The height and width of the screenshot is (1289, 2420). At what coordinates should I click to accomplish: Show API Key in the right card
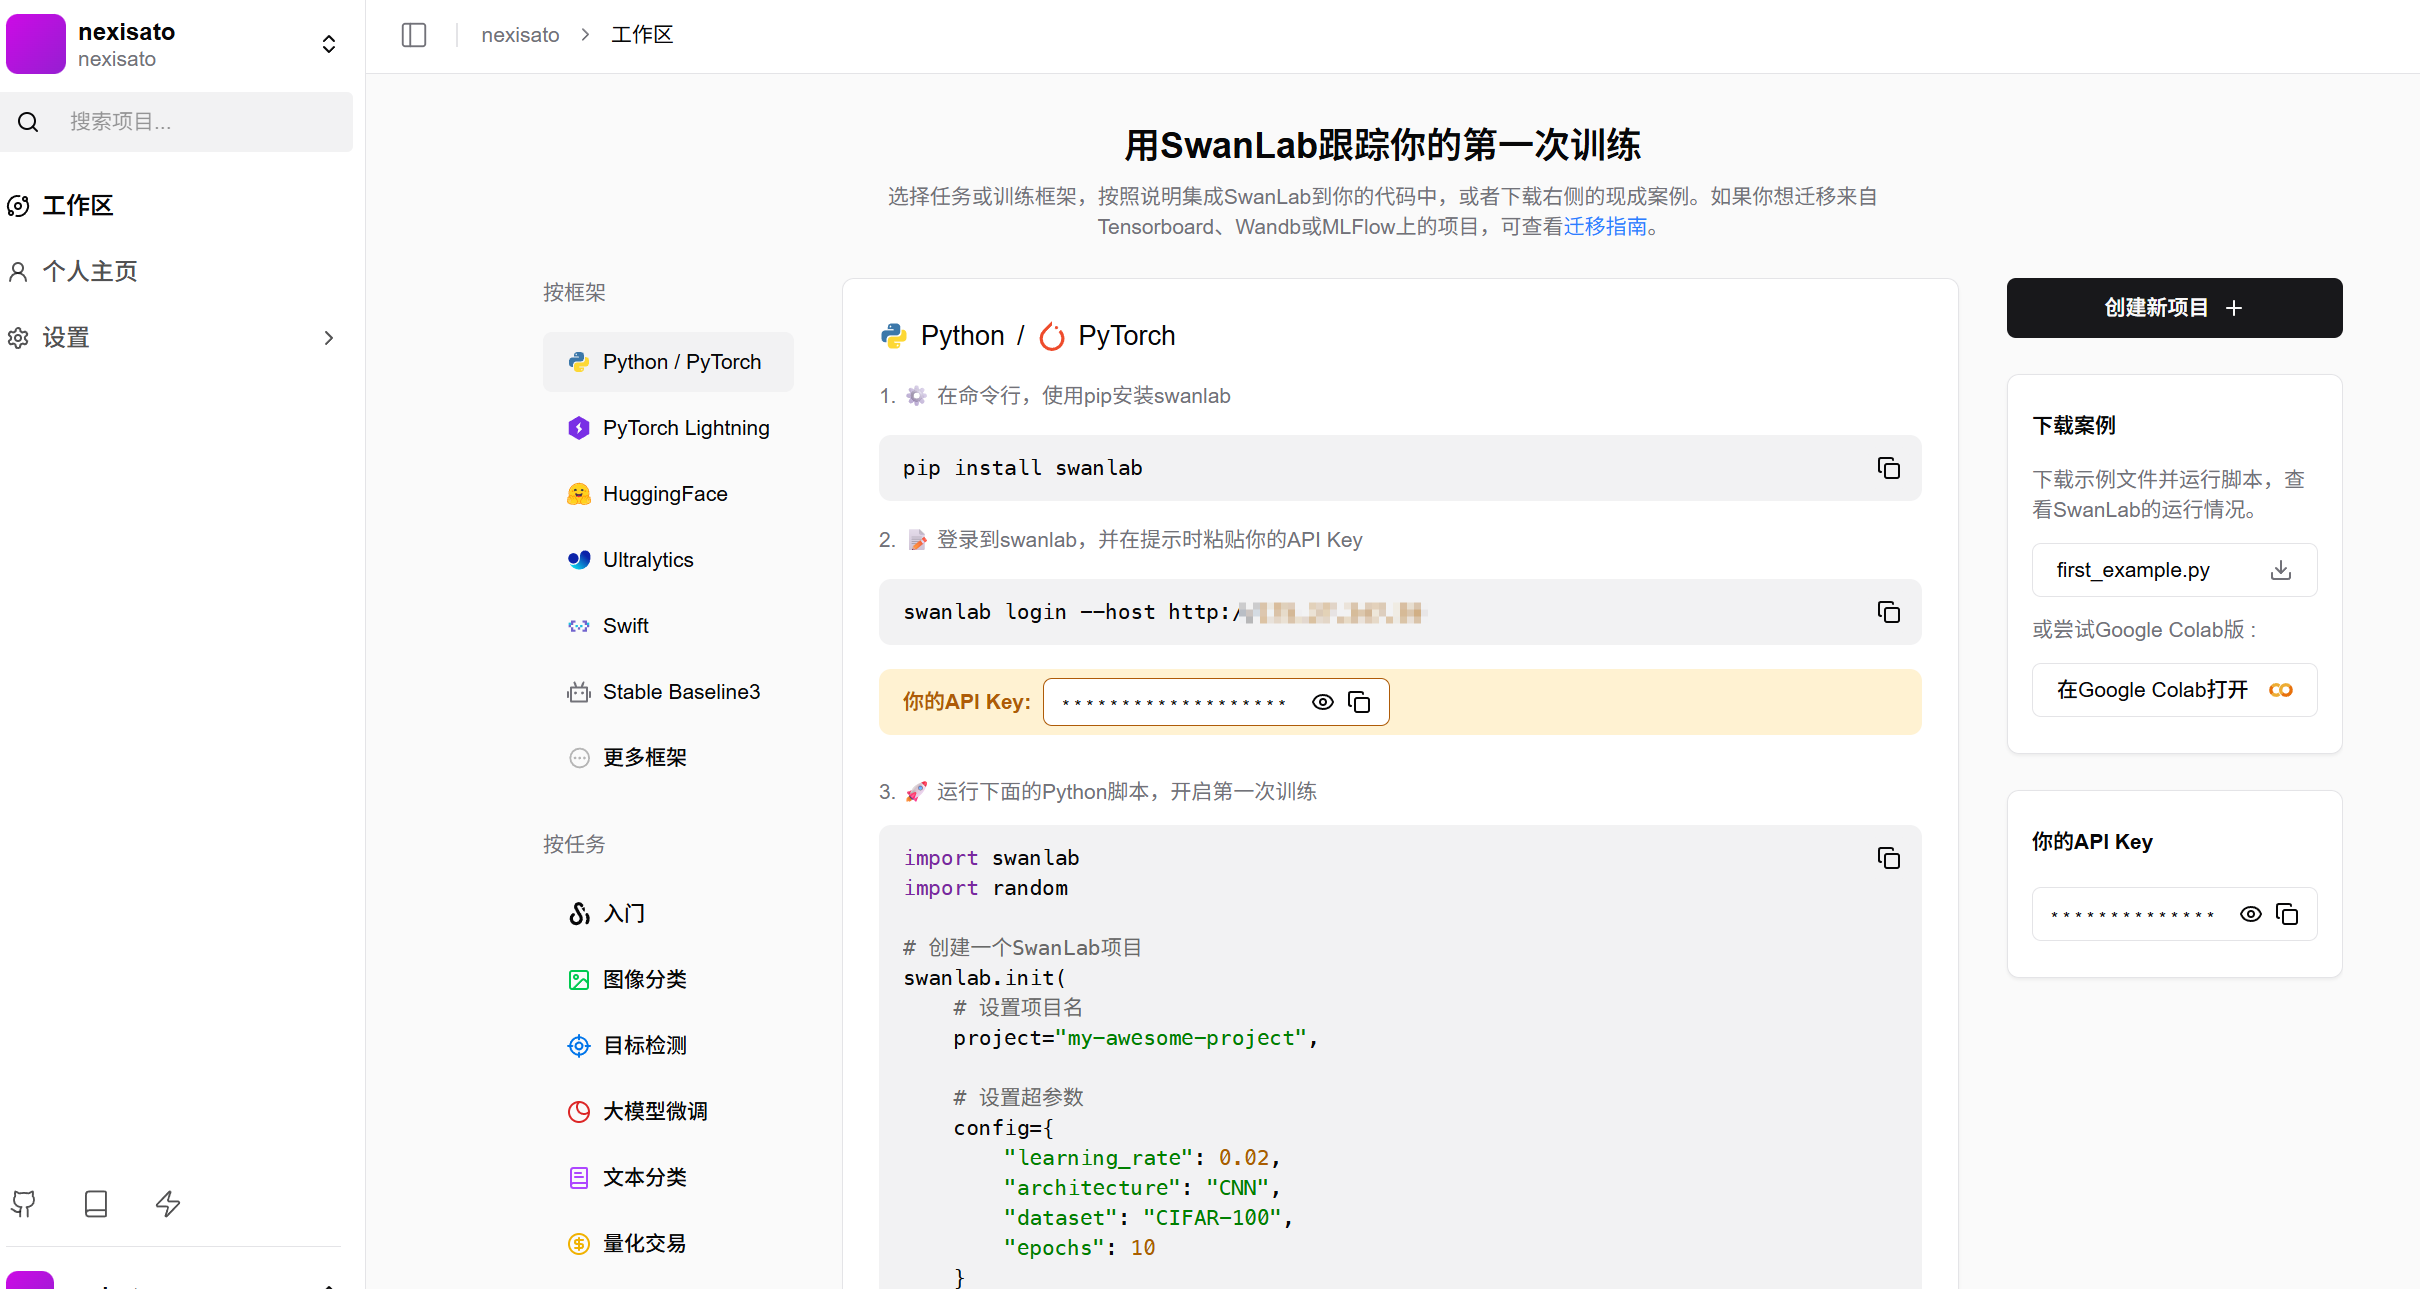[x=2250, y=914]
